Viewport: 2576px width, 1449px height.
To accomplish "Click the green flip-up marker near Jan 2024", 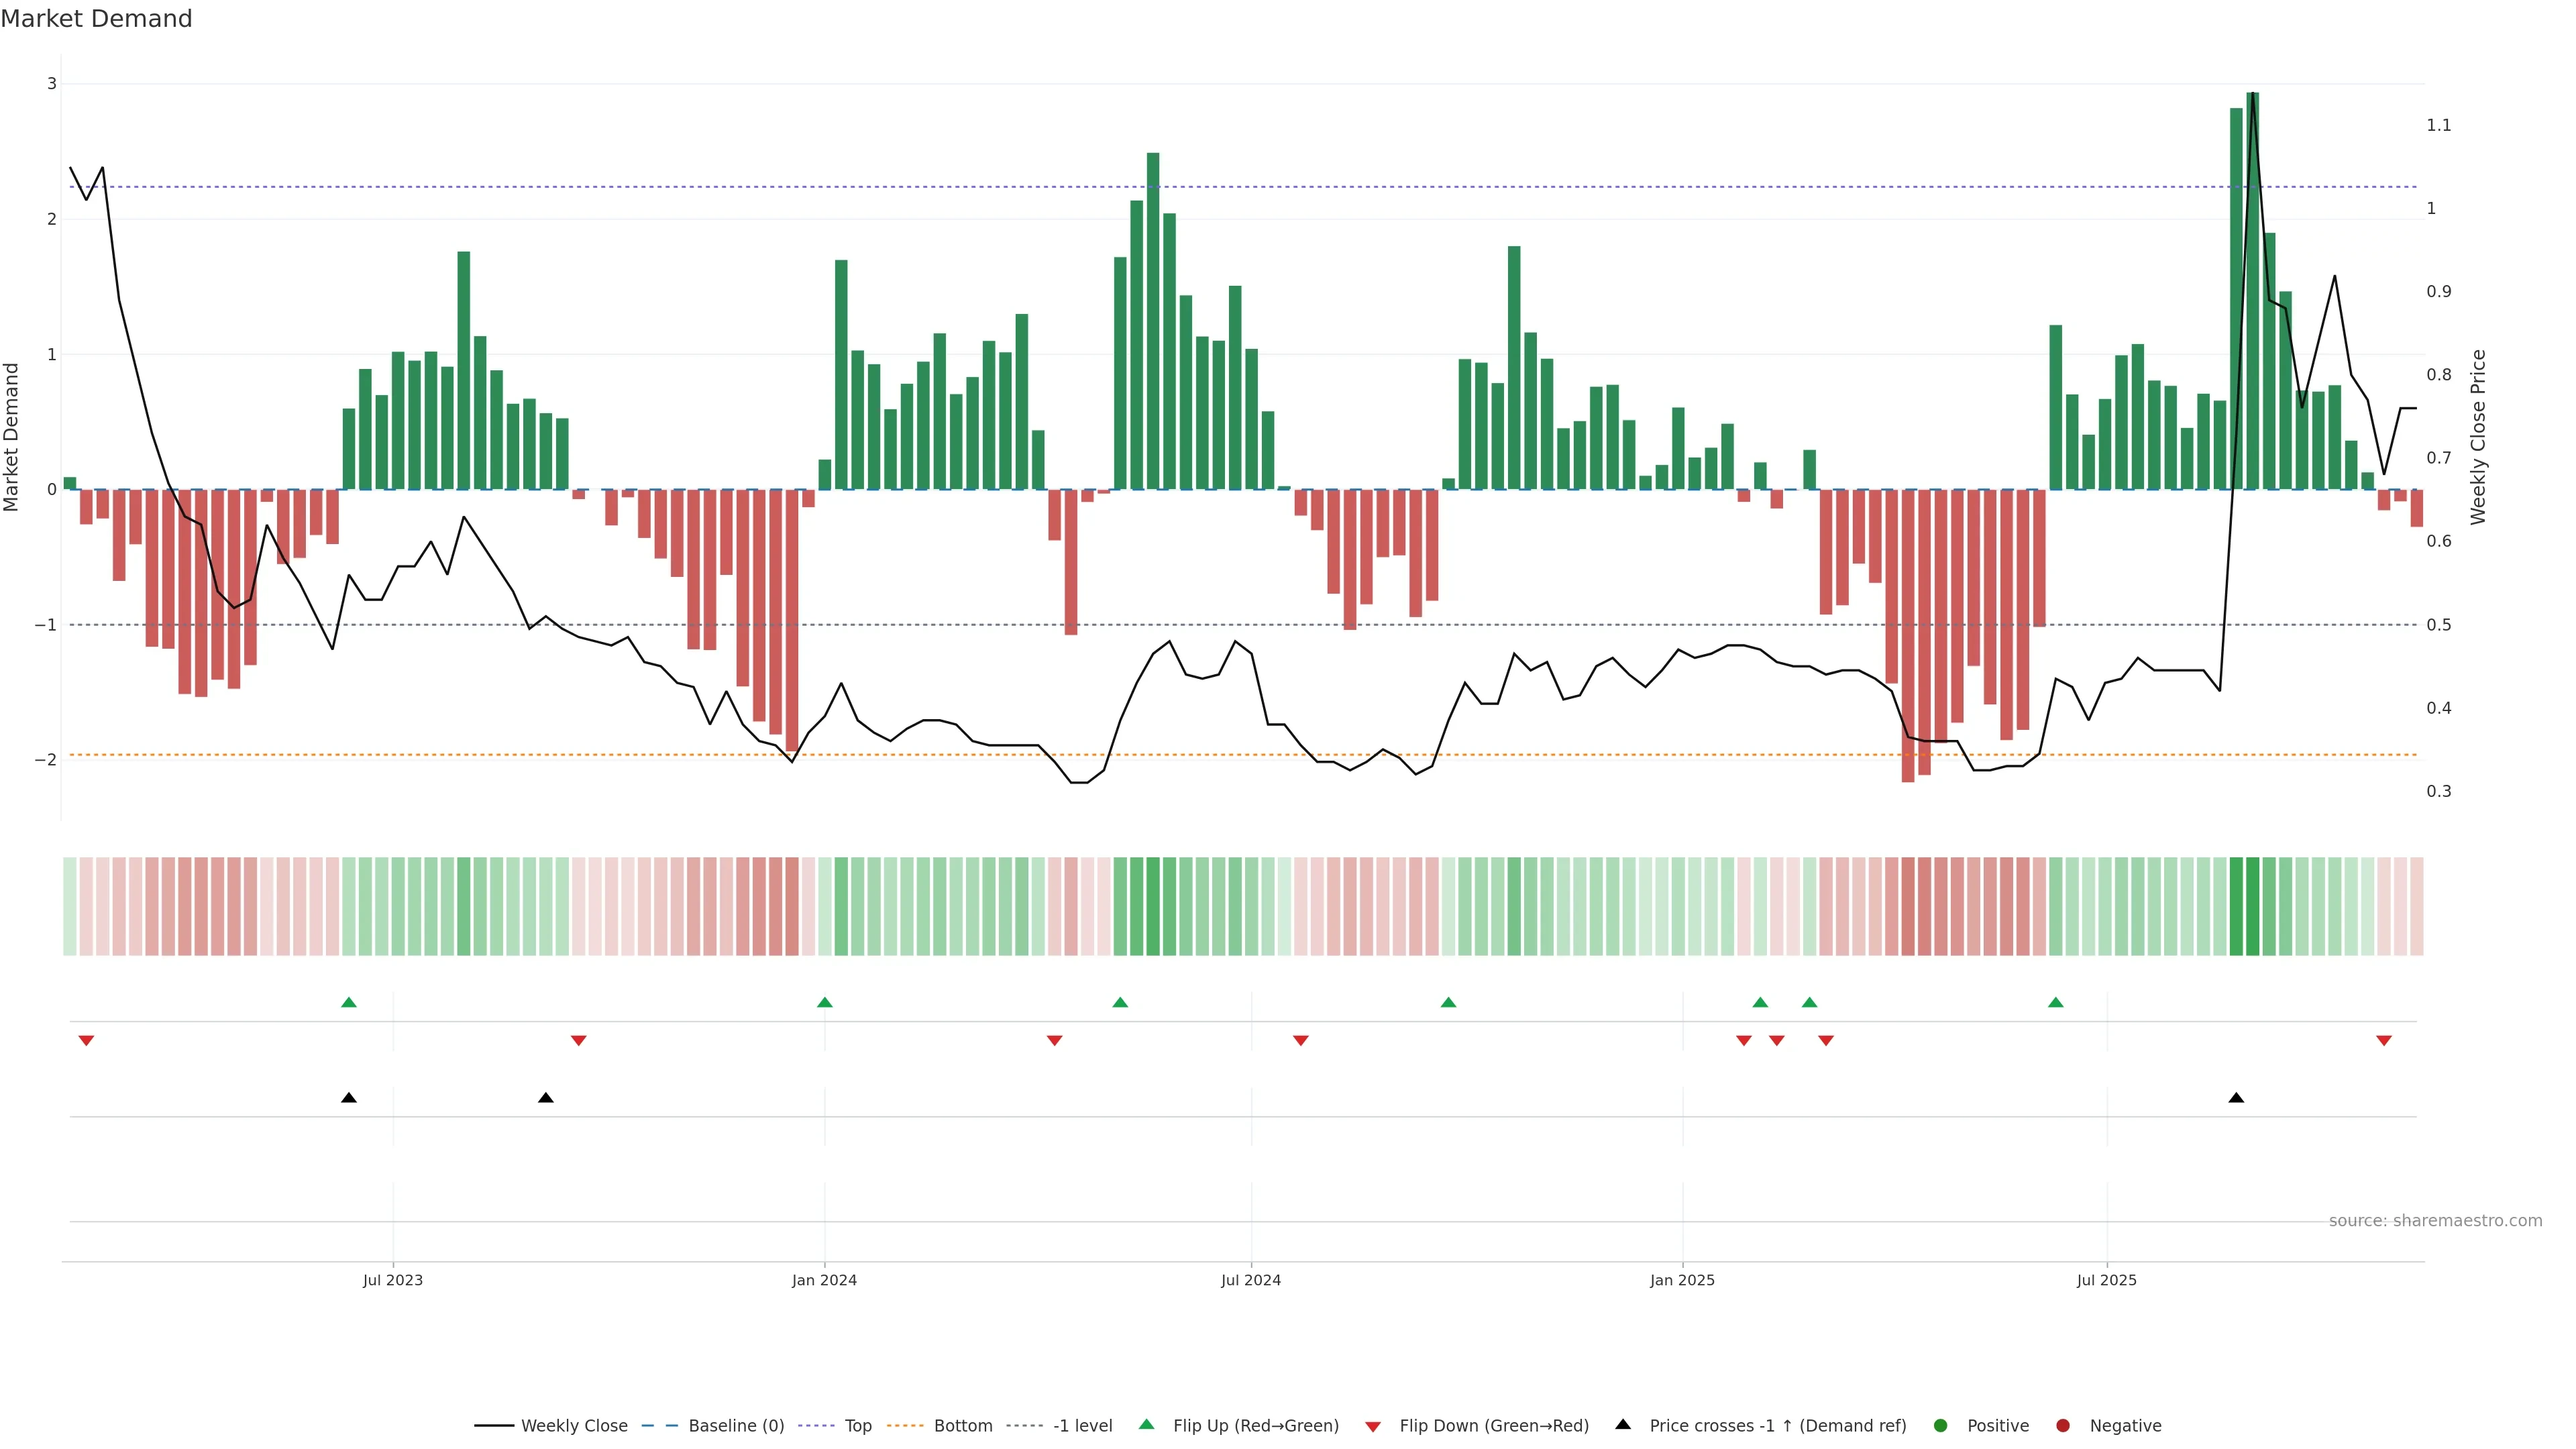I will pos(824,1002).
